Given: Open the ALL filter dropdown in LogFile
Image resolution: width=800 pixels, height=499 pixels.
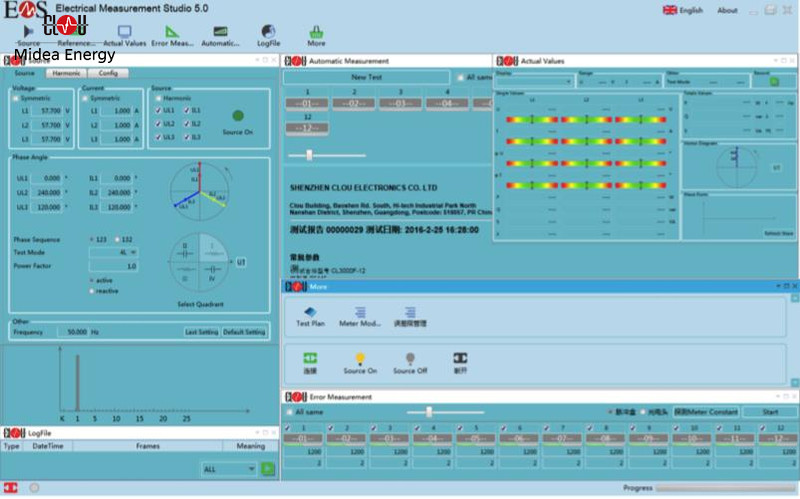Looking at the screenshot, I should (x=229, y=469).
